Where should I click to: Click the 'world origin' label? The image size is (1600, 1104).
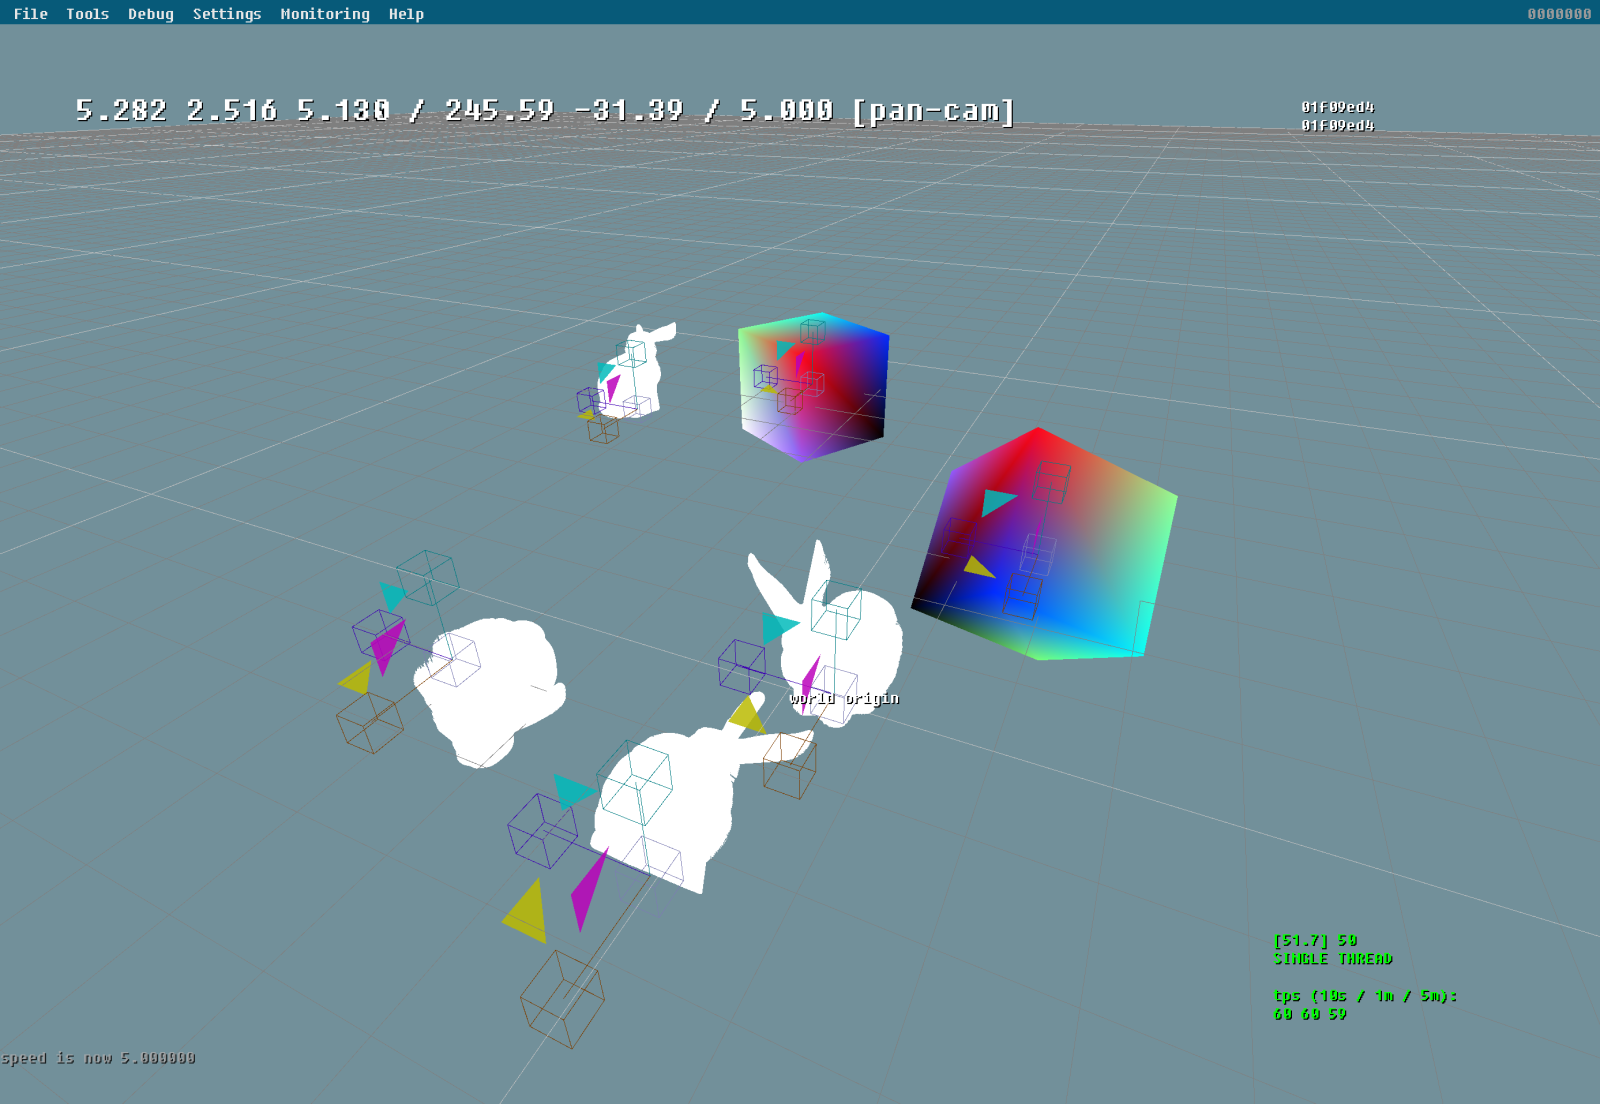coord(844,698)
